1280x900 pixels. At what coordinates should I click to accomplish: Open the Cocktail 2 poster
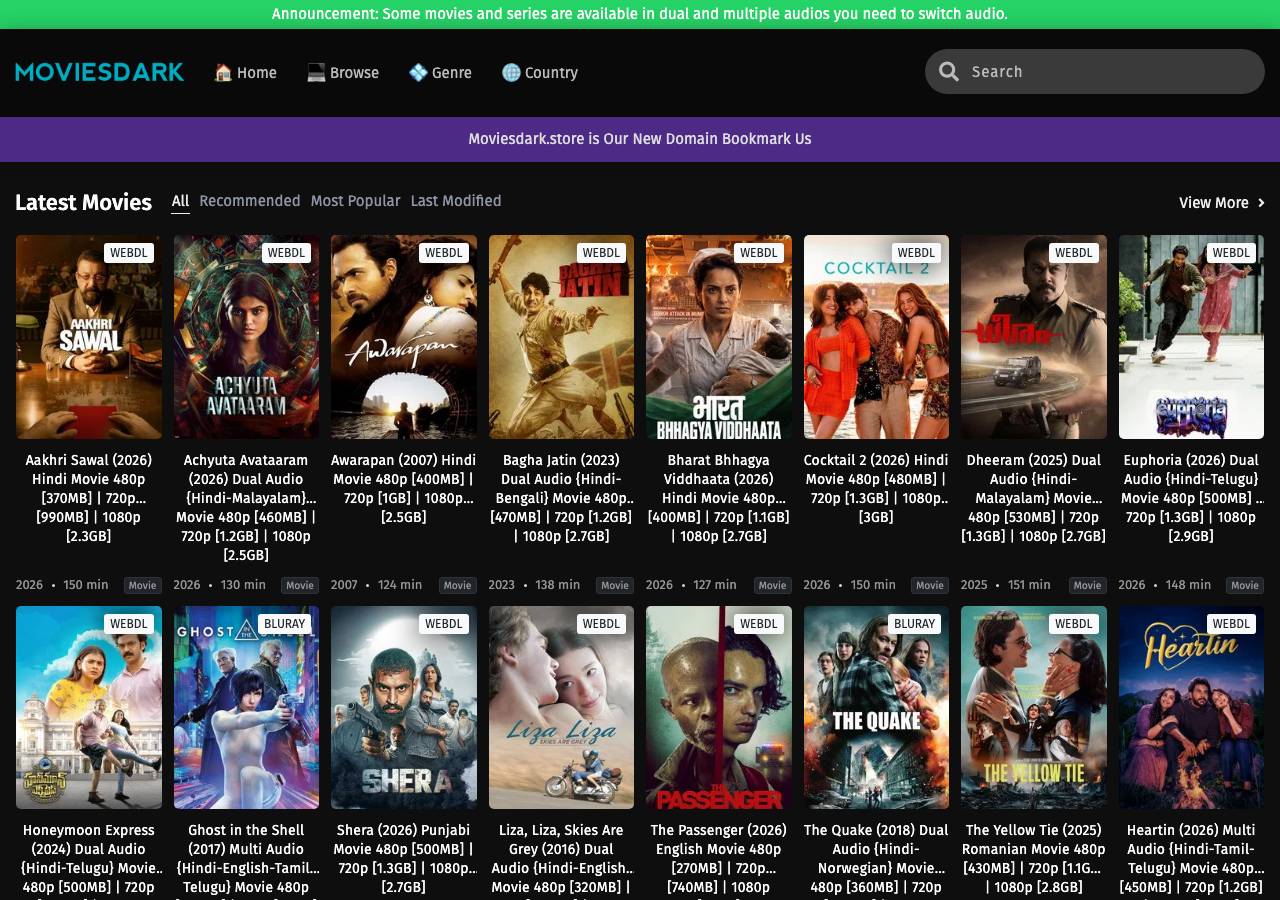pos(876,337)
